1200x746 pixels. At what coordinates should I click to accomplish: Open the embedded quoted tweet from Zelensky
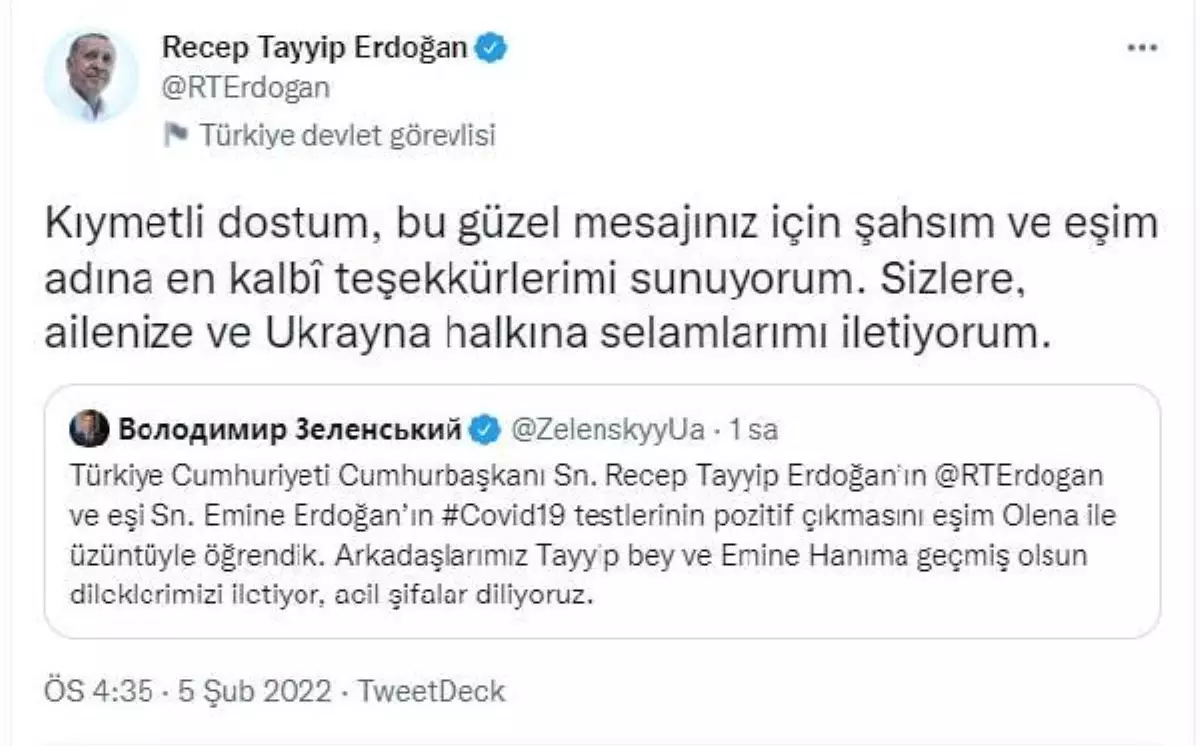point(600,510)
